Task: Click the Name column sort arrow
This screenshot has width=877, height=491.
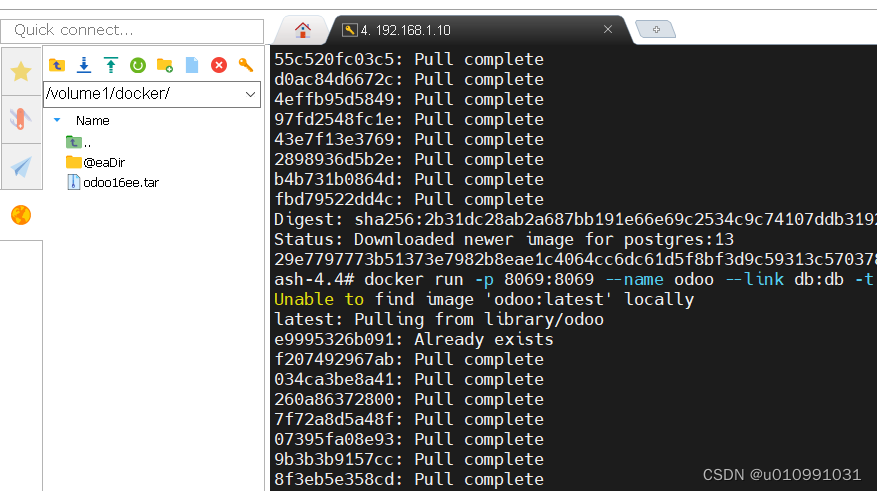Action: point(57,120)
